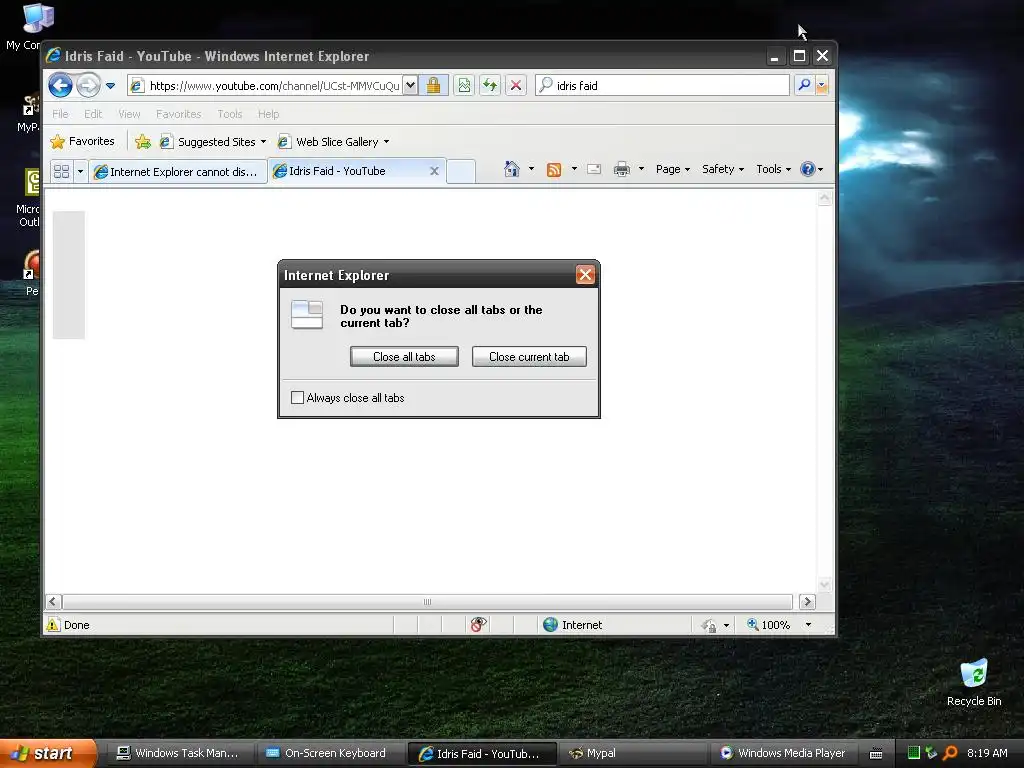This screenshot has width=1024, height=768.
Task: Run search with the magnifier button
Action: [x=805, y=86]
